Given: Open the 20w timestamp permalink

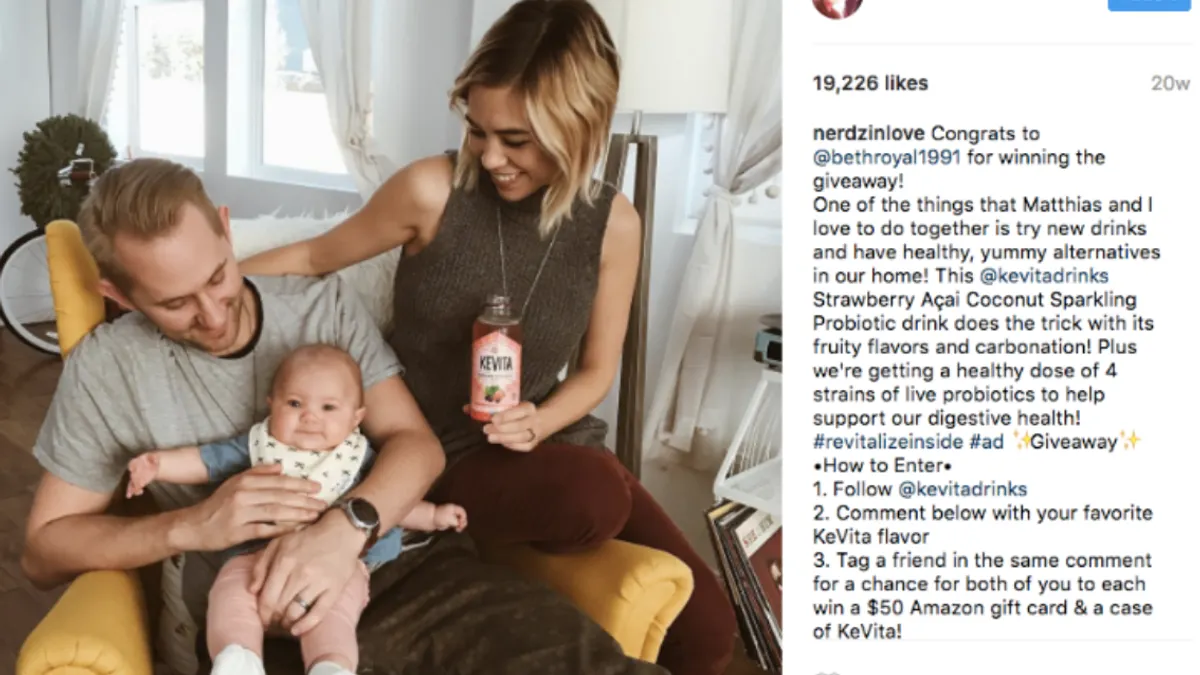Looking at the screenshot, I should tap(1169, 84).
